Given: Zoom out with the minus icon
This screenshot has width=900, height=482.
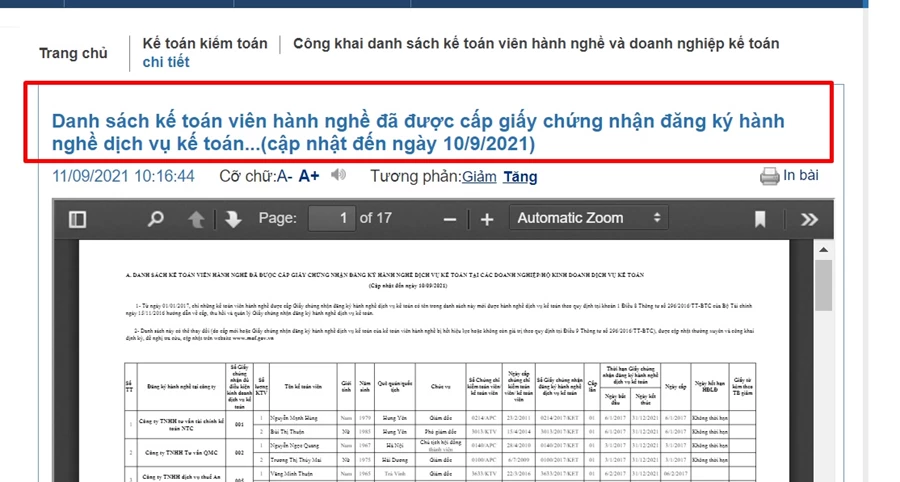Looking at the screenshot, I should click(450, 220).
